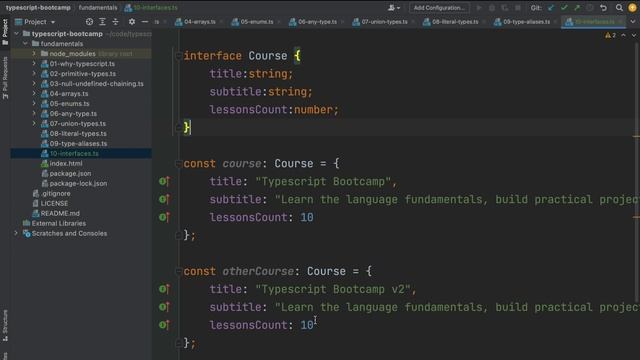640x360 pixels.
Task: Click Git Update Project blue arrow
Action: [x=551, y=8]
